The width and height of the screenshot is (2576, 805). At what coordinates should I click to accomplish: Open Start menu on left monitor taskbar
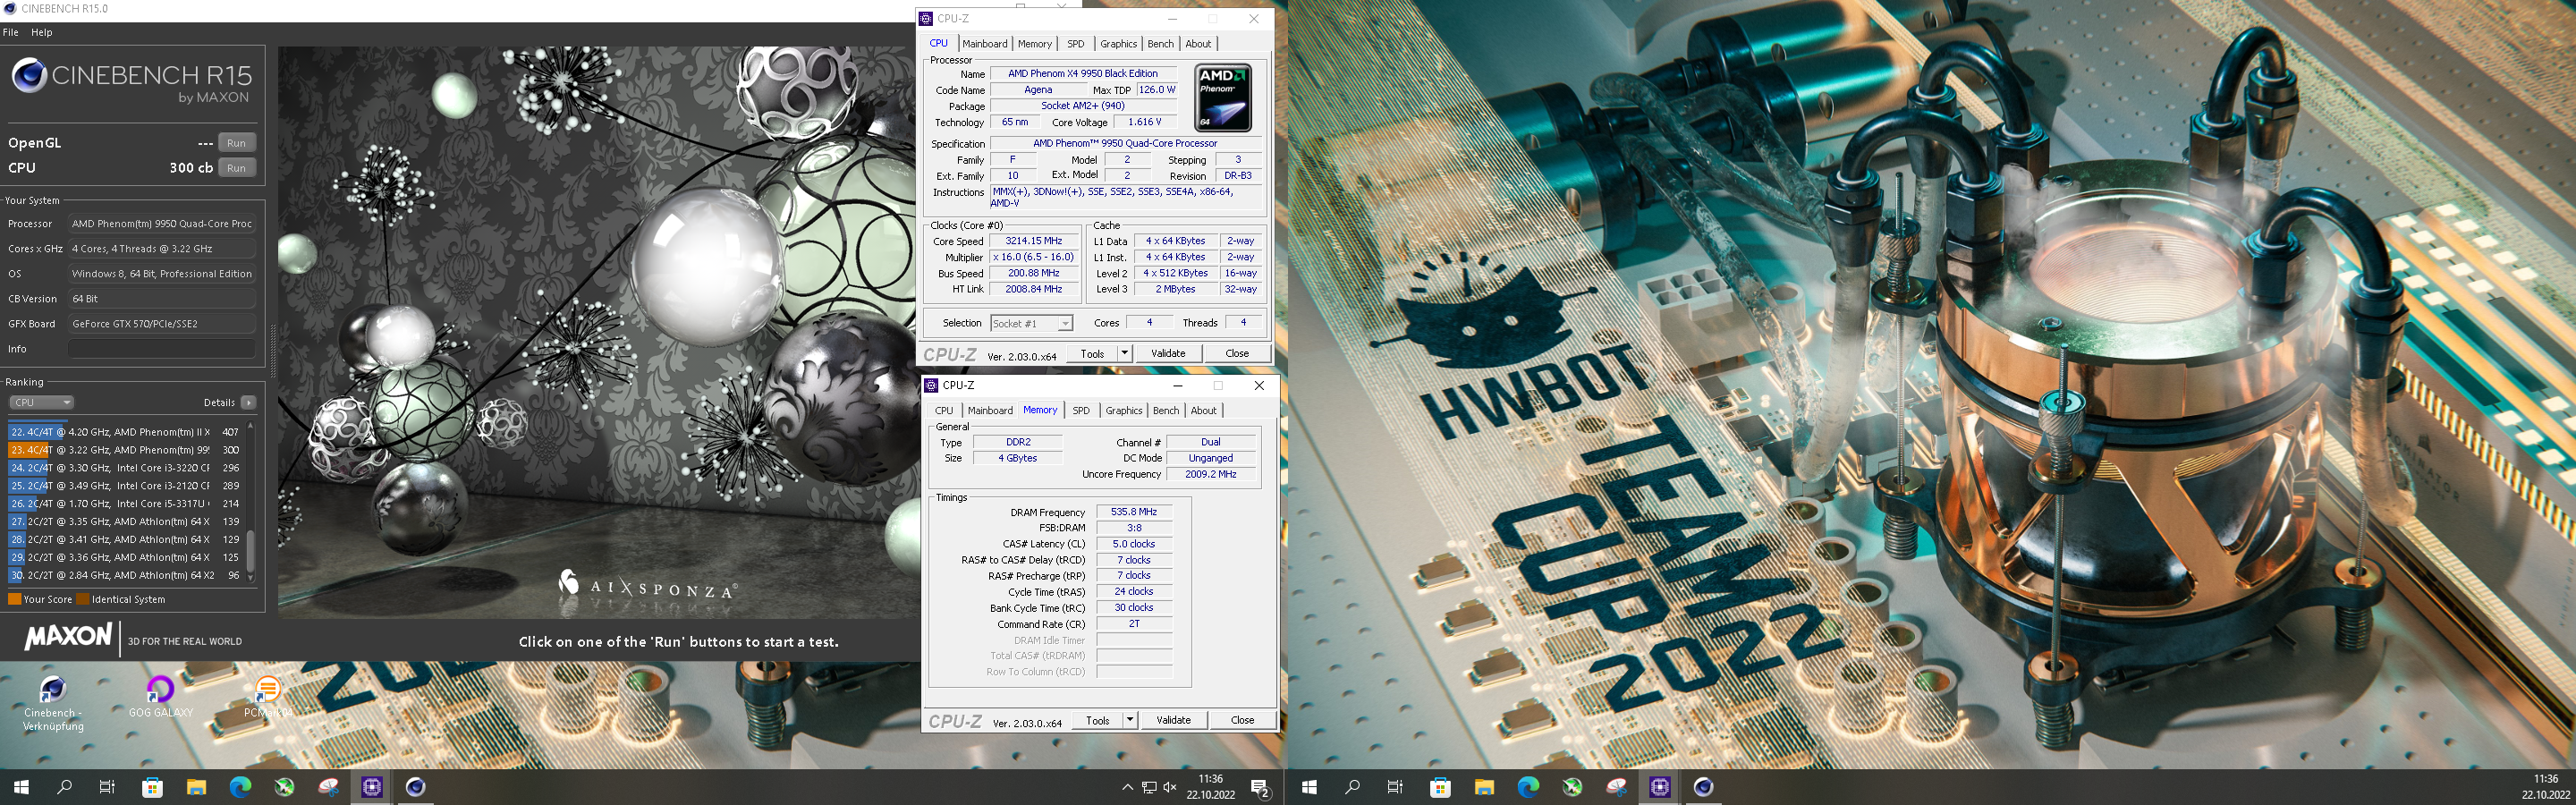[x=21, y=787]
